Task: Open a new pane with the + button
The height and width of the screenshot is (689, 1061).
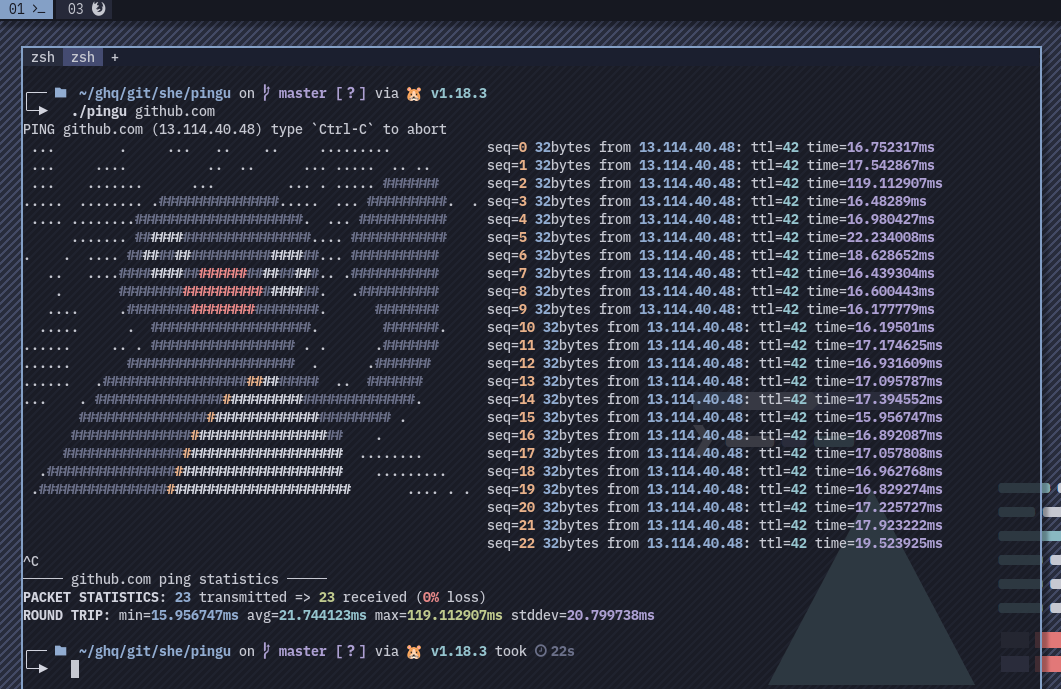Action: (115, 57)
